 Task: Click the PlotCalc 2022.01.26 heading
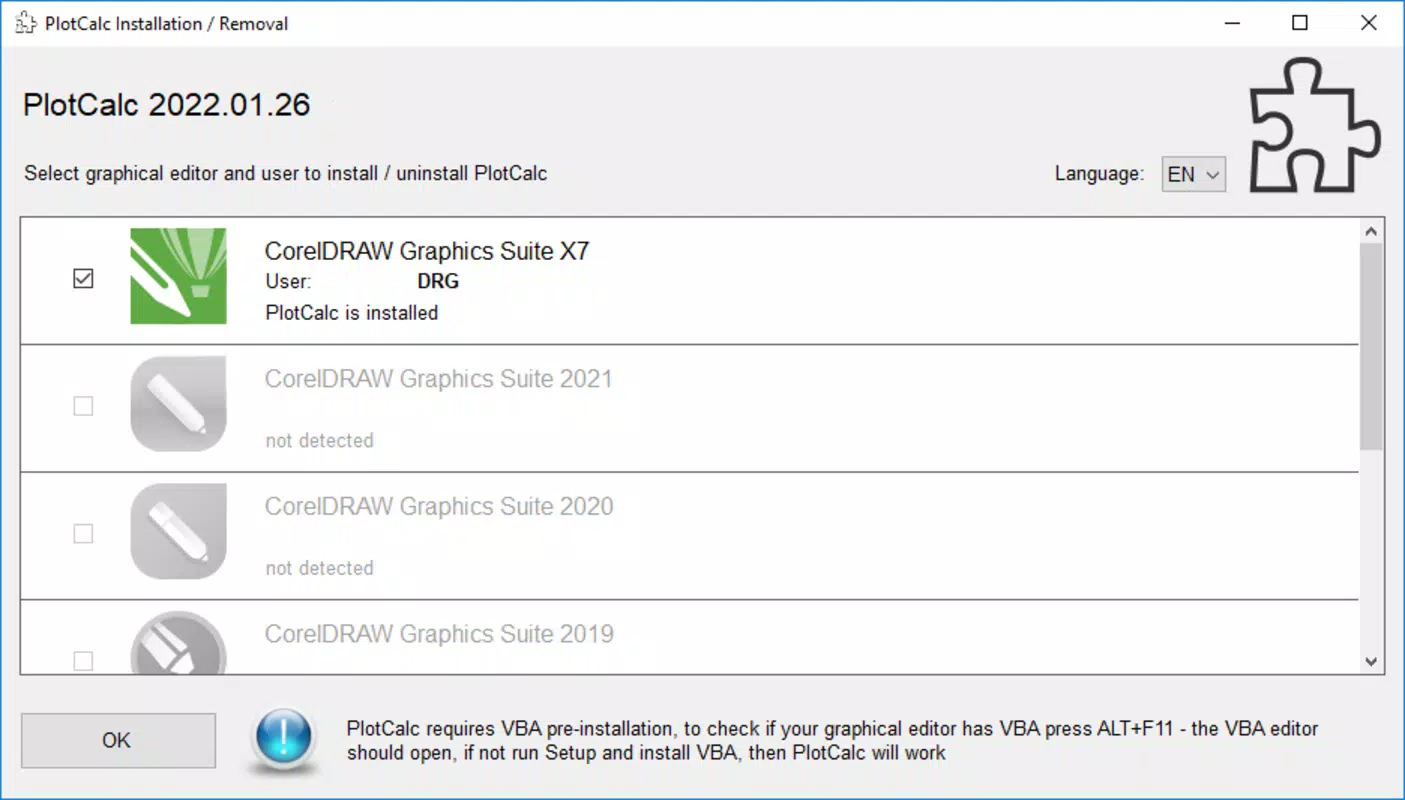167,105
